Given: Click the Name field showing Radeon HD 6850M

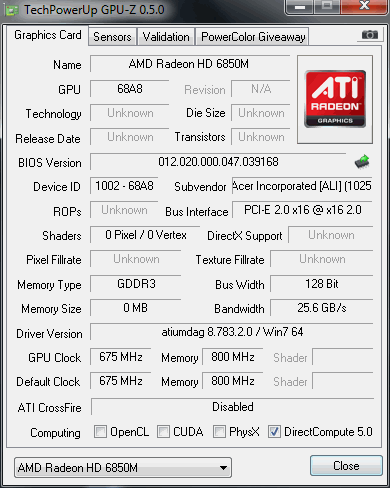Looking at the screenshot, I should coord(189,64).
